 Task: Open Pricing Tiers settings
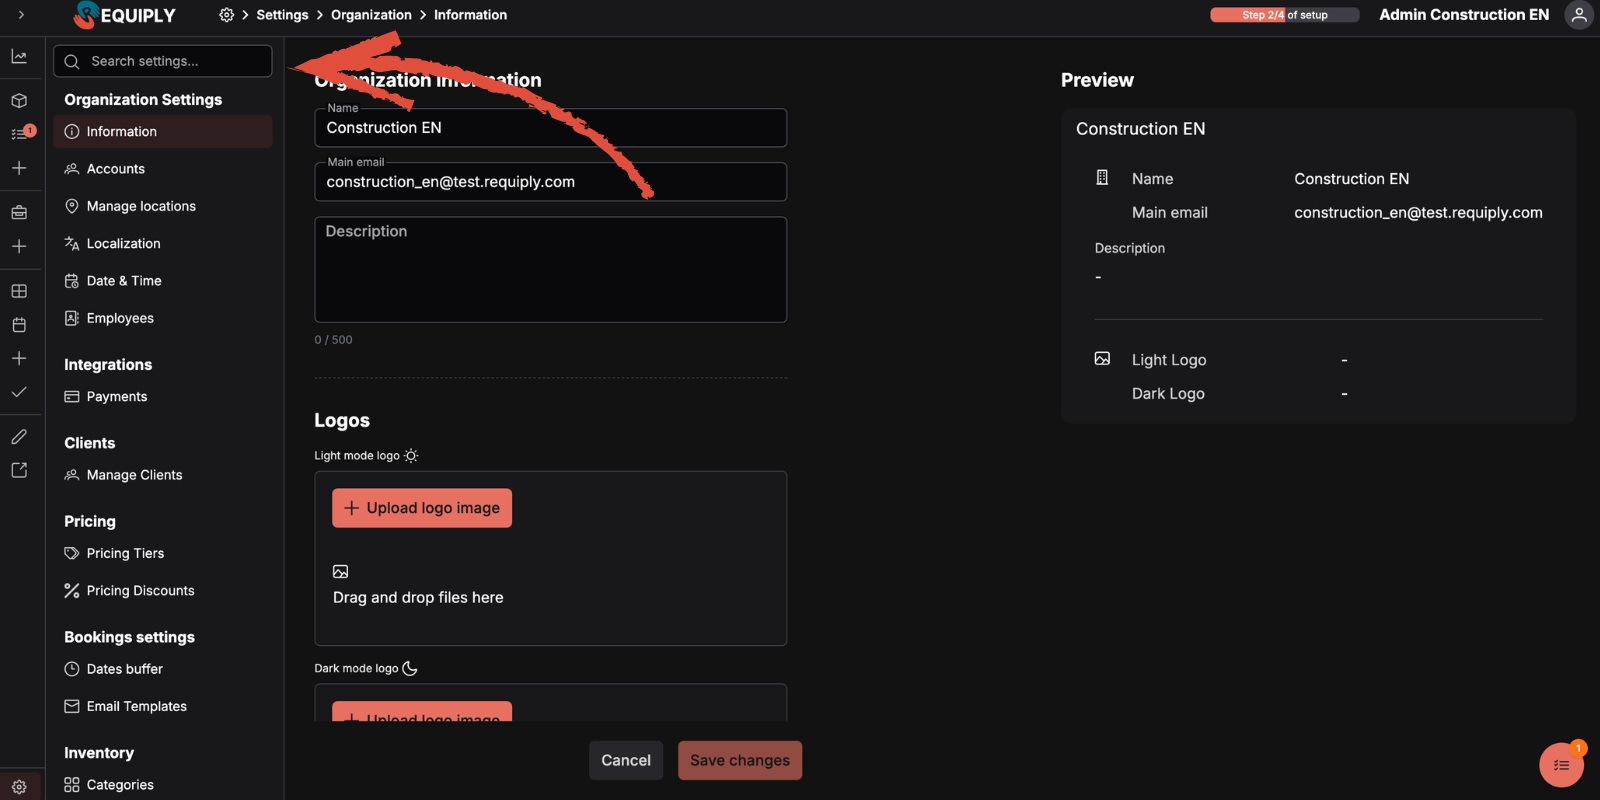[x=163, y=553]
